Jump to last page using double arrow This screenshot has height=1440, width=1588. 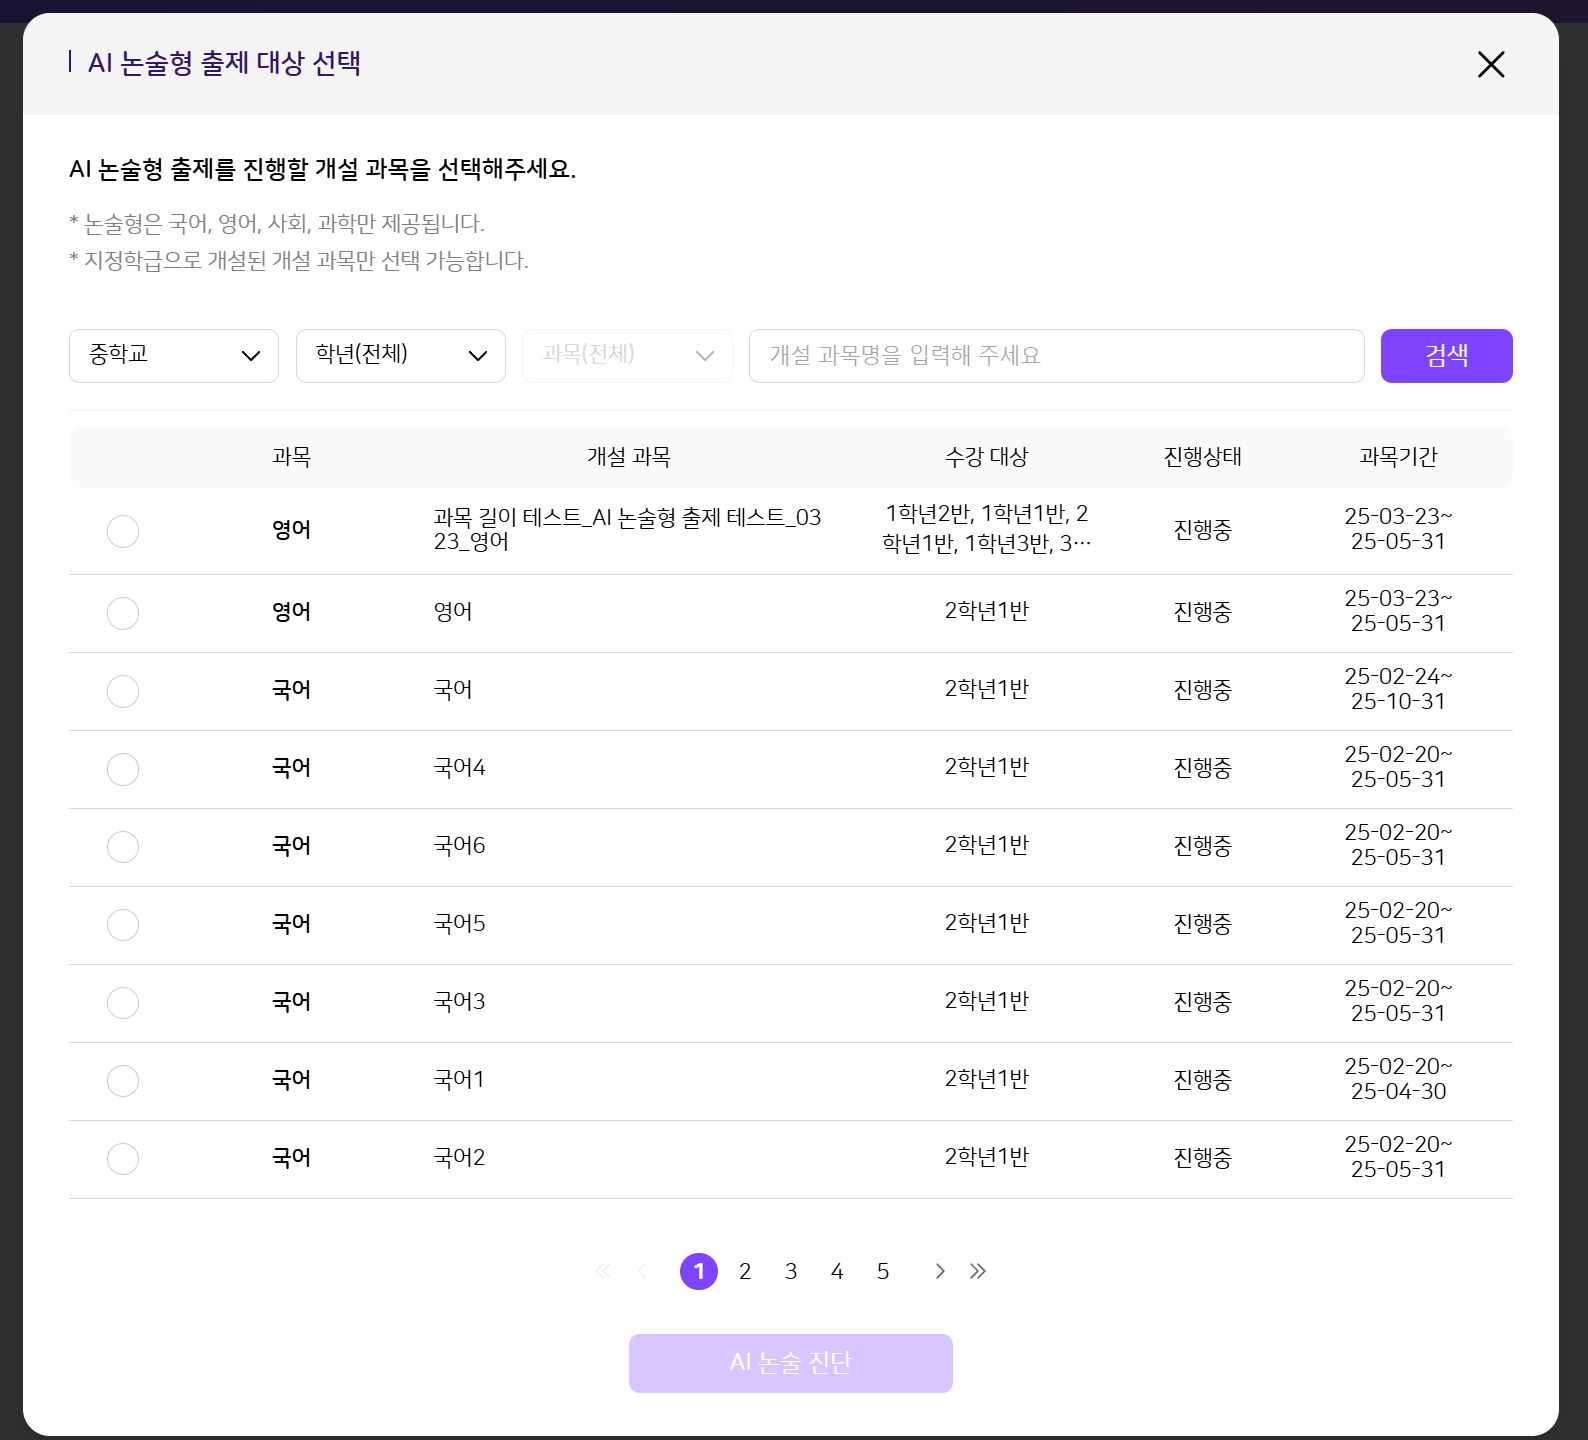(978, 1271)
